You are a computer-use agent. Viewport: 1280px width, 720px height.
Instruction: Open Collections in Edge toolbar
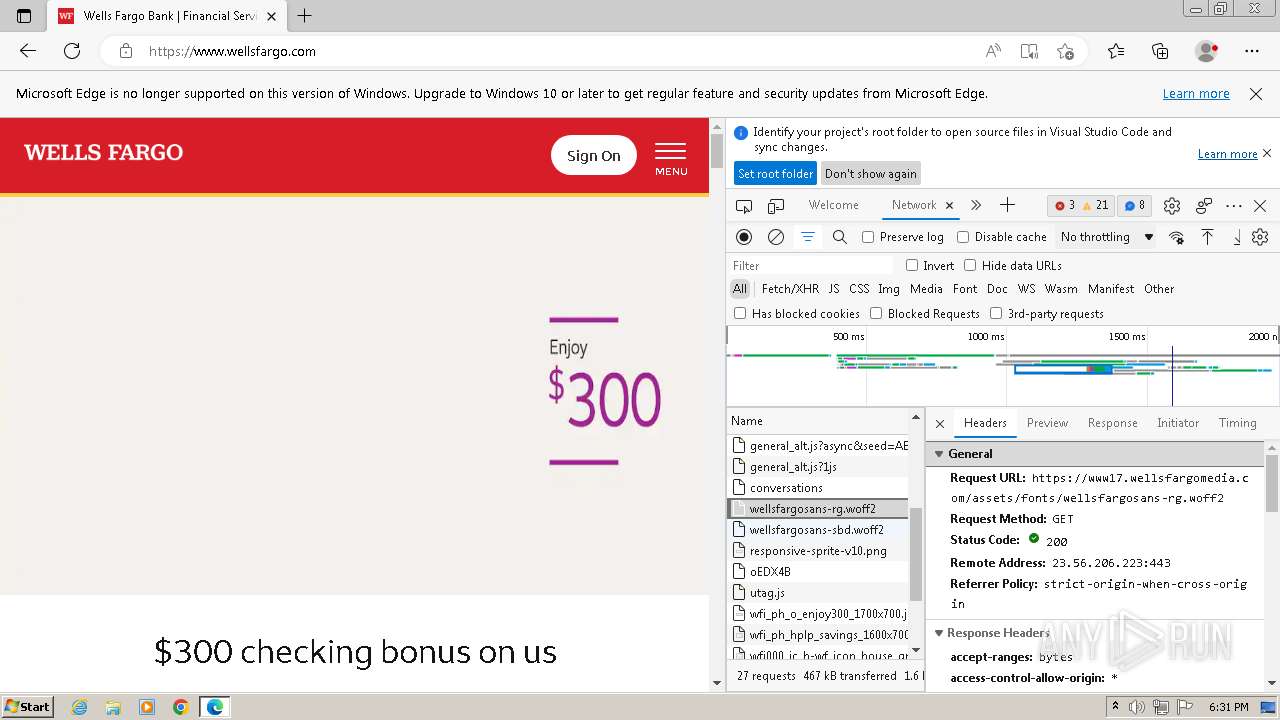pos(1160,51)
